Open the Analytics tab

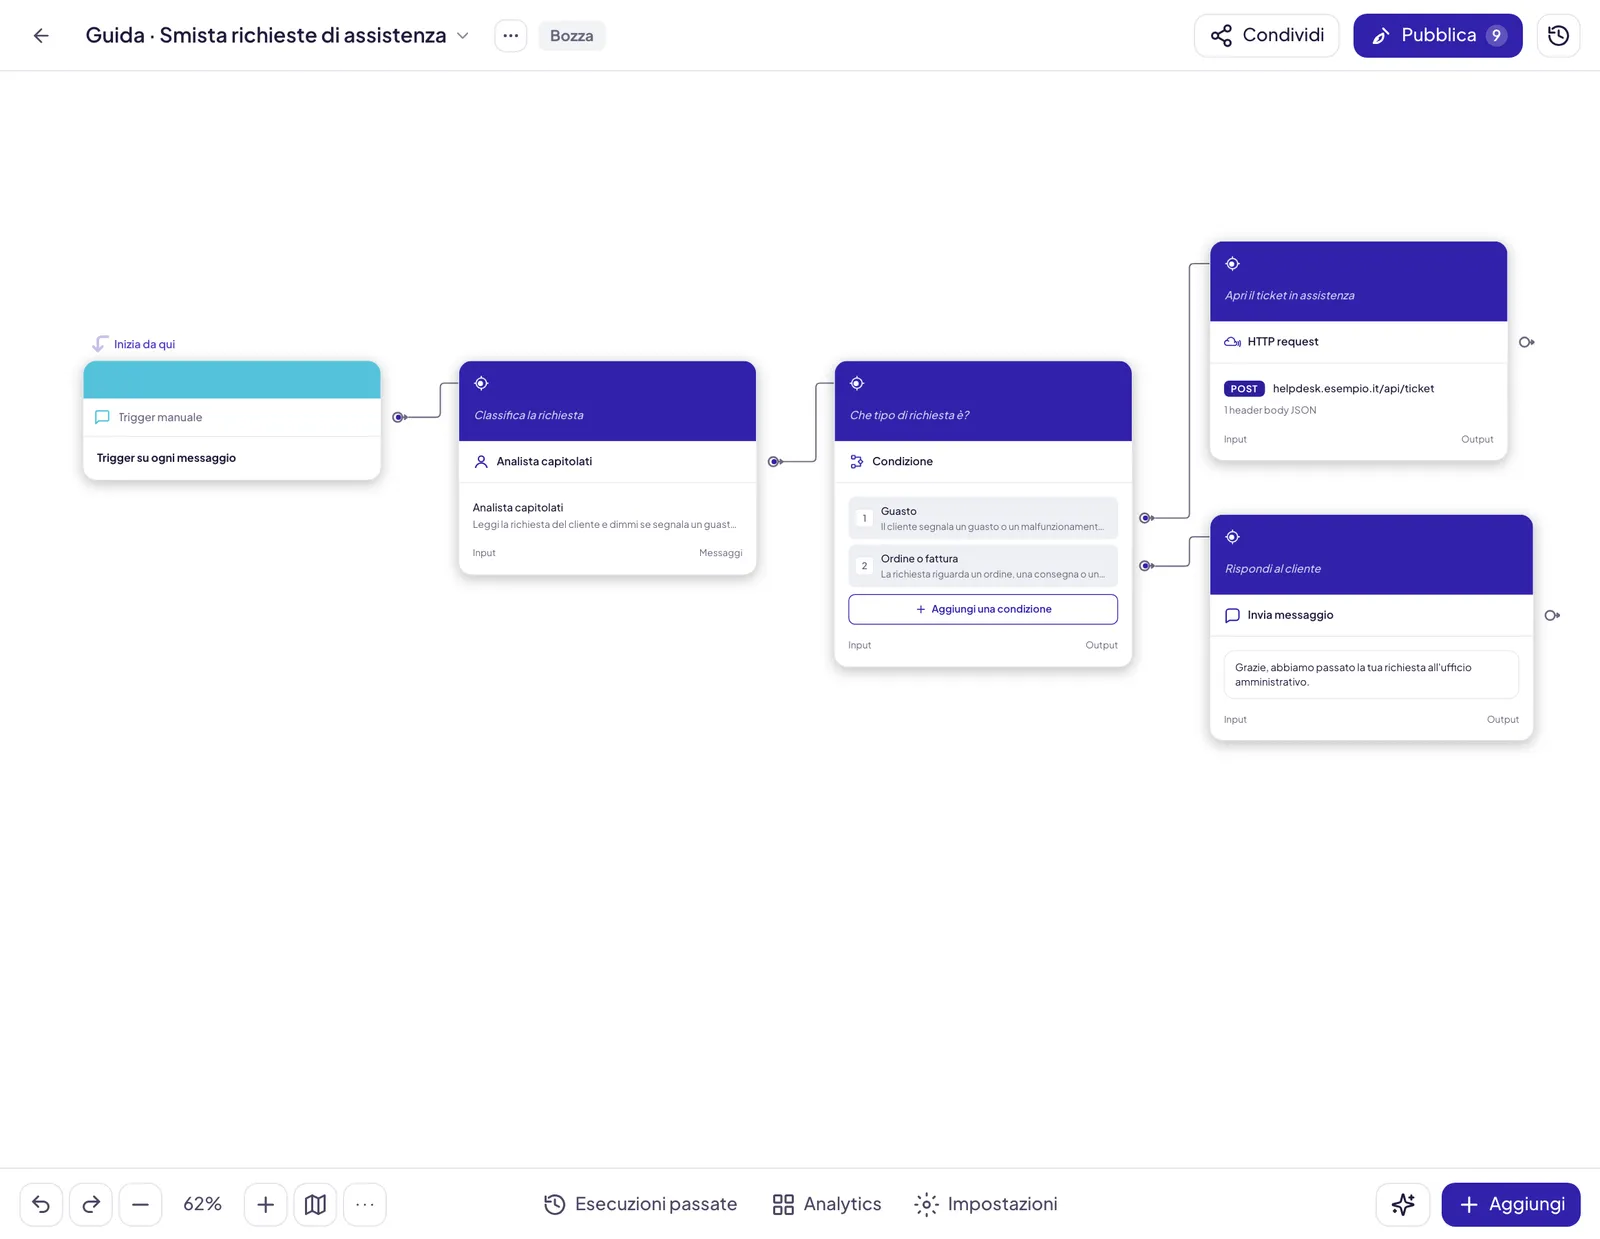coord(827,1204)
